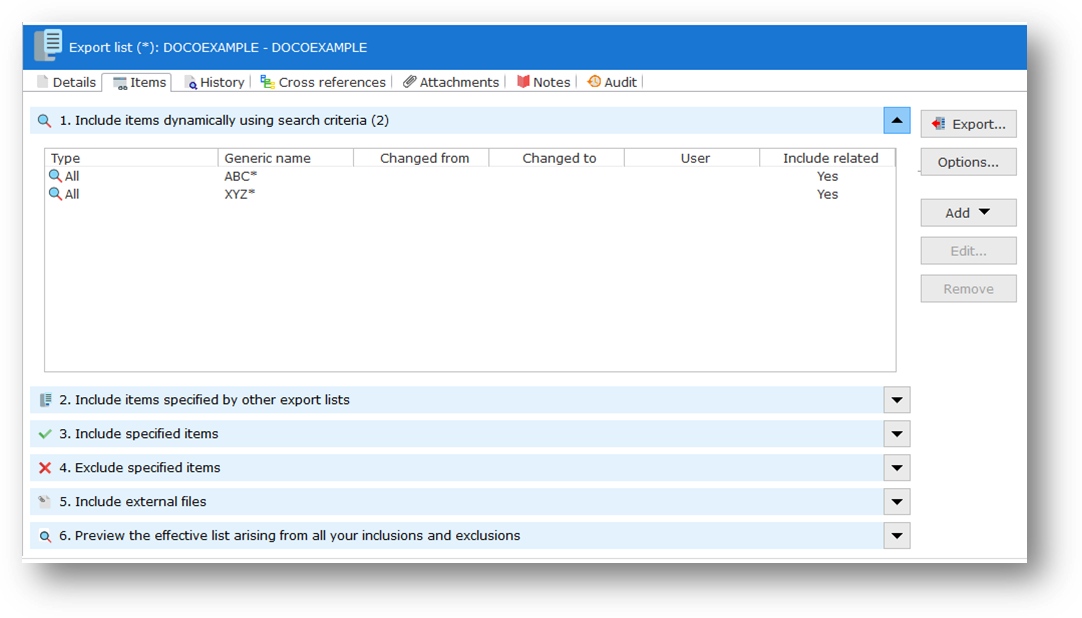Sort by the Generic name column header

point(286,158)
